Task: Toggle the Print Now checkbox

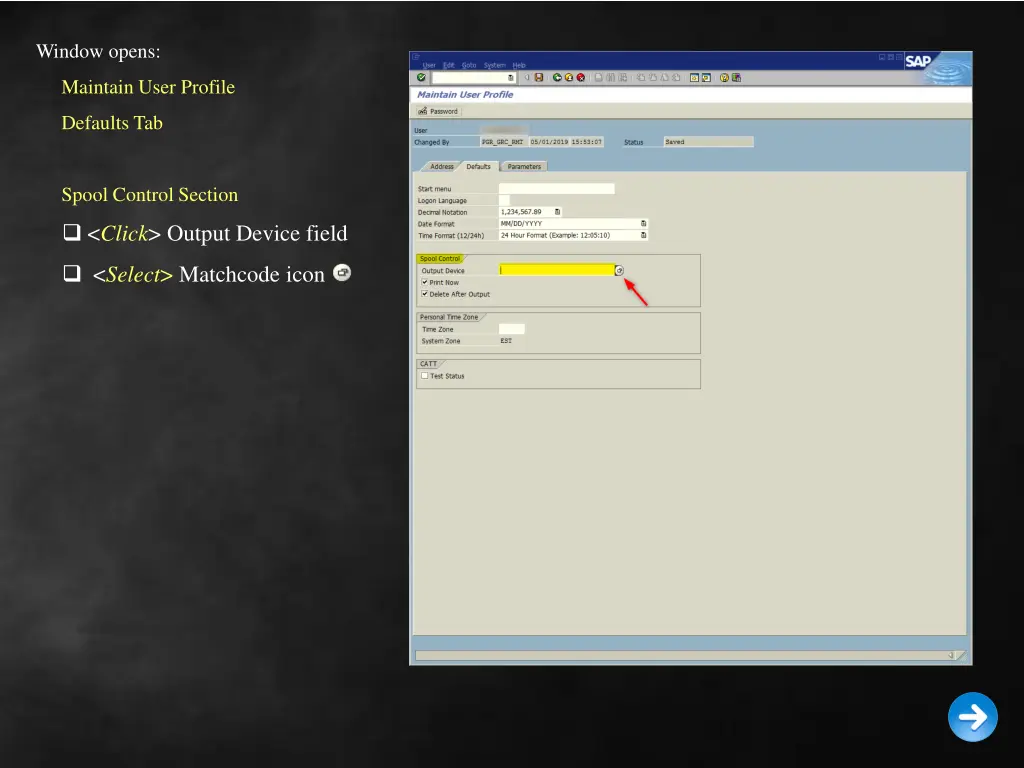Action: (x=425, y=283)
